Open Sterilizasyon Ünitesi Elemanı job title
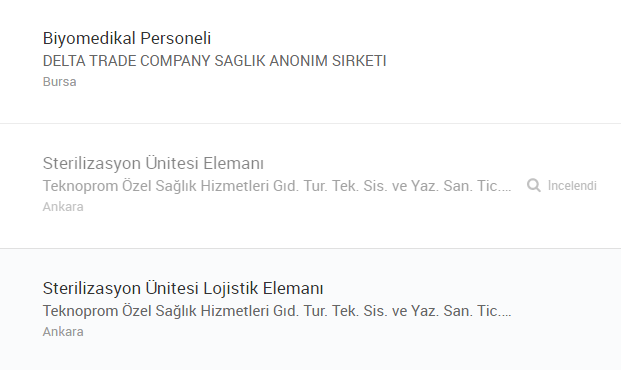The height and width of the screenshot is (370, 621). tap(153, 163)
